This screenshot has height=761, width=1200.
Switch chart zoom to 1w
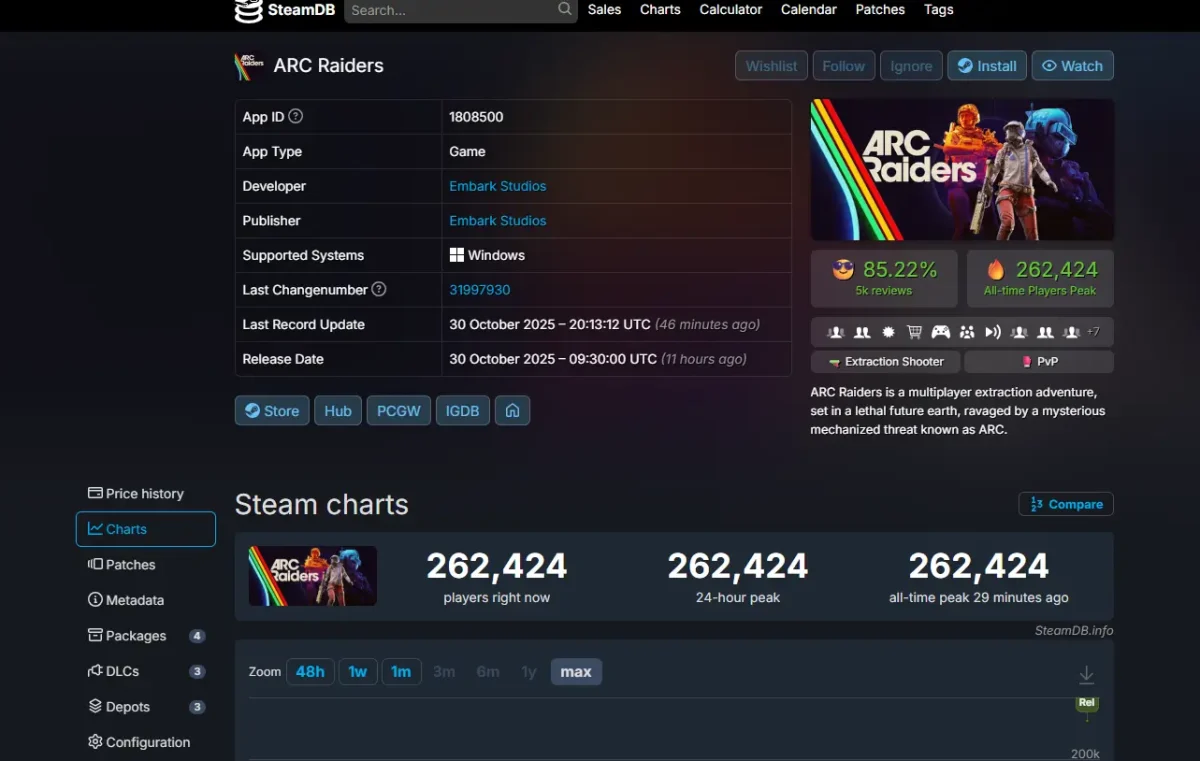358,671
